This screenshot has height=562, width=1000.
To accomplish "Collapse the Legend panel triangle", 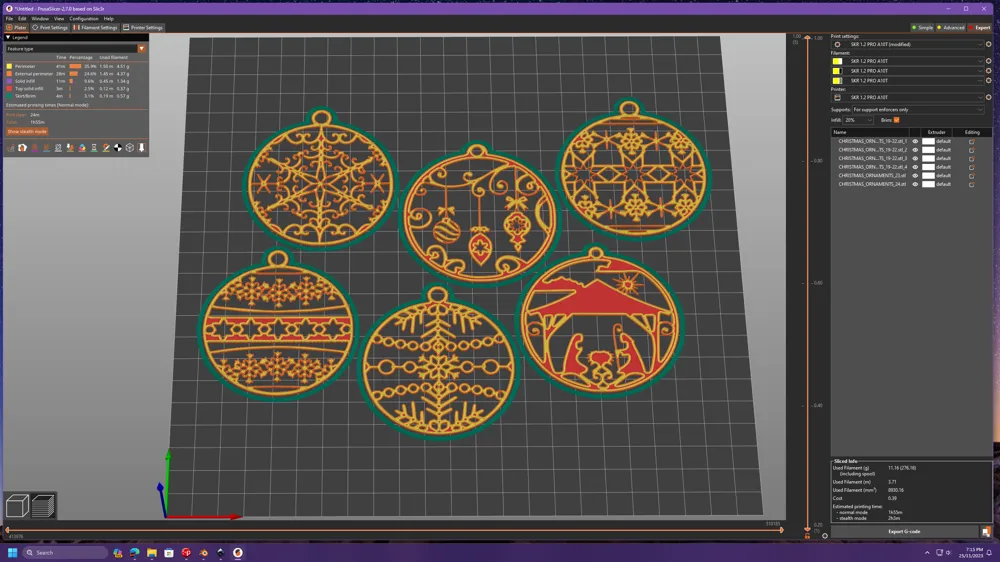I will click(8, 38).
